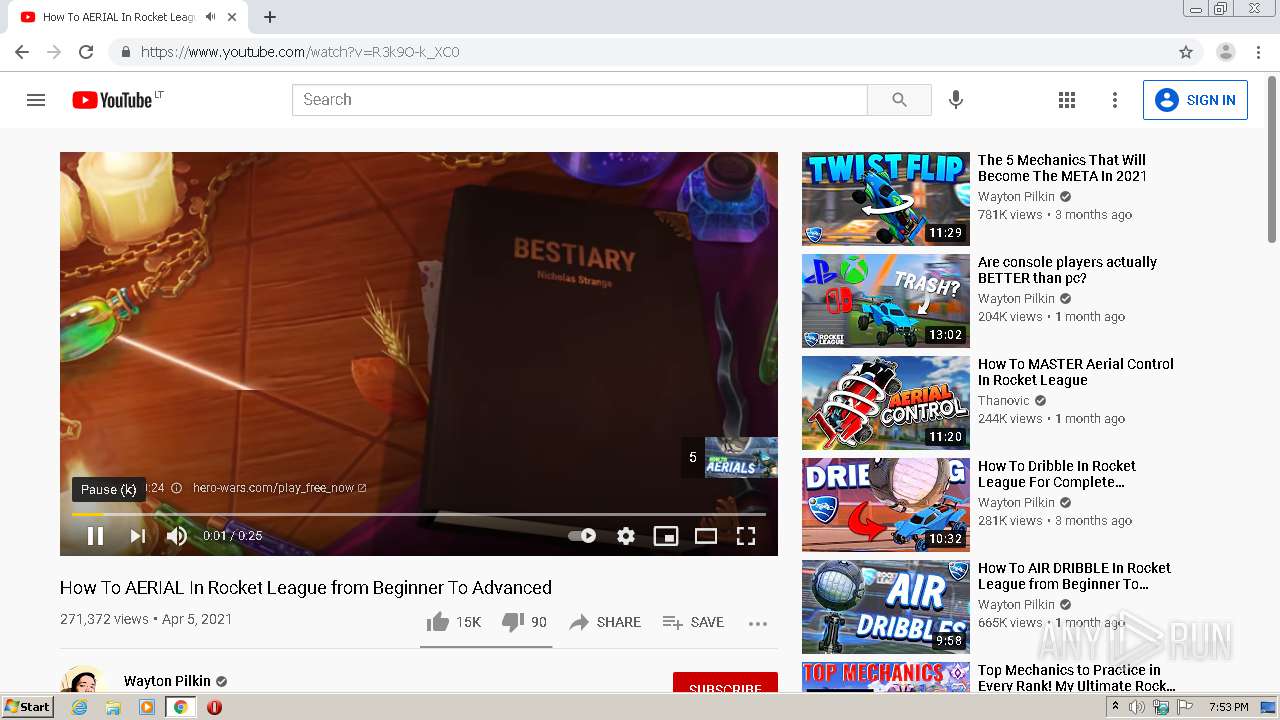Open console vs pc video thumbnail
The height and width of the screenshot is (720, 1280).
click(x=886, y=301)
